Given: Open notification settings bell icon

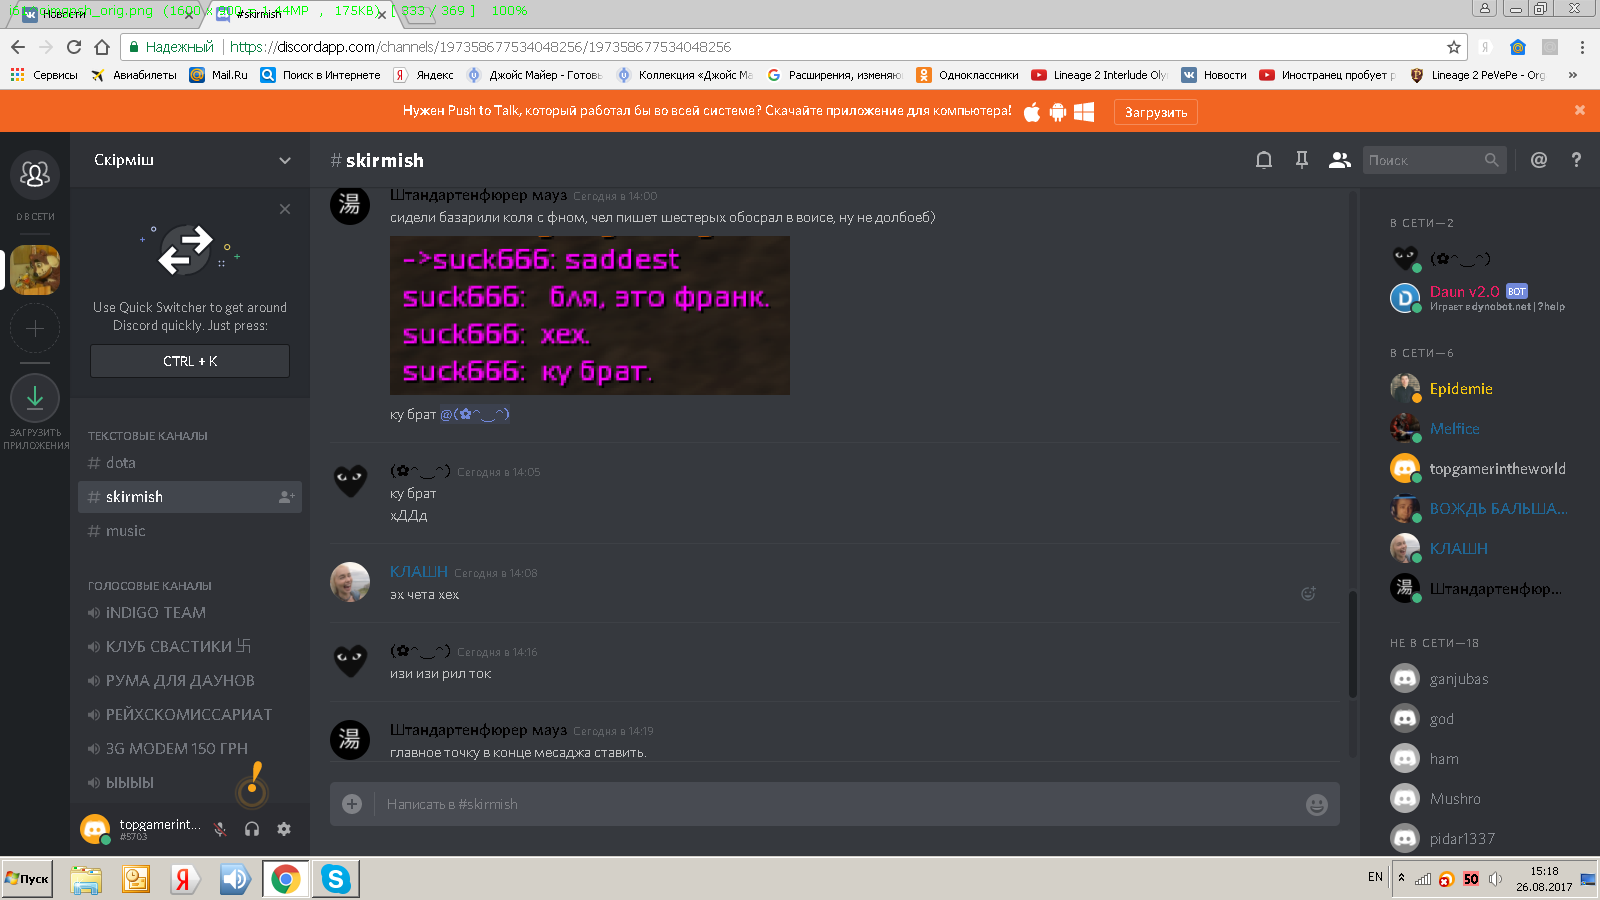Looking at the screenshot, I should click(1264, 160).
